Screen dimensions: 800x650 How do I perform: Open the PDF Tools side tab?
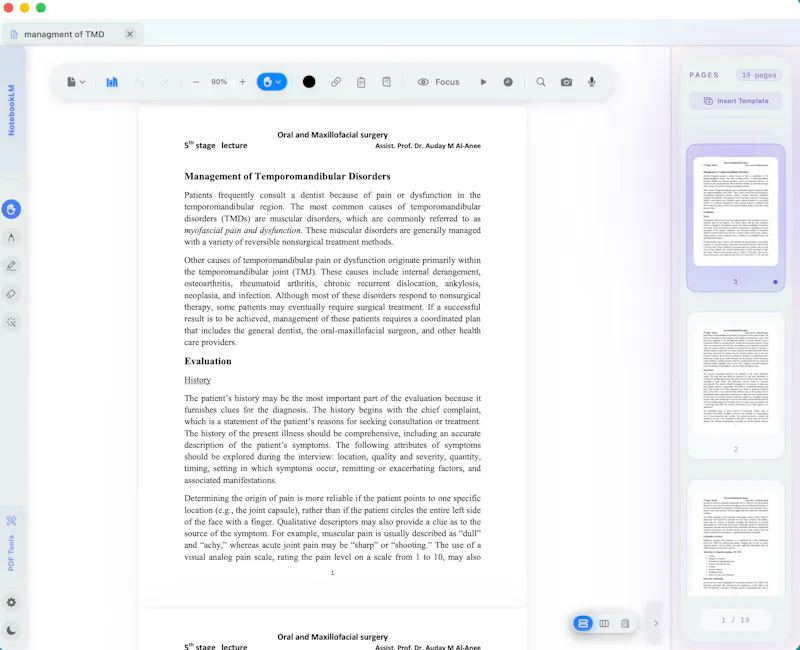[11, 544]
